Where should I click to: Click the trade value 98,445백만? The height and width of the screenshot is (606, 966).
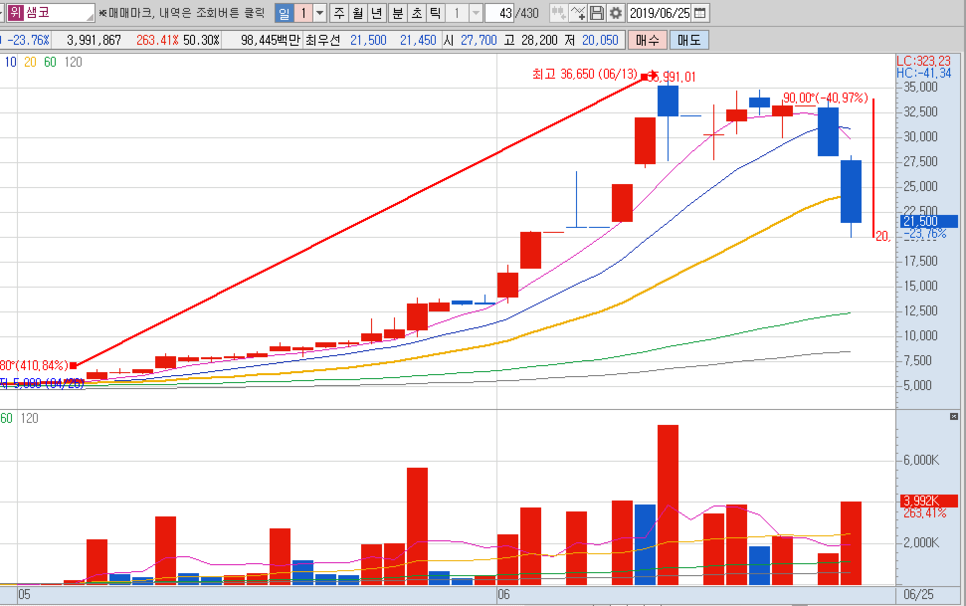click(x=270, y=40)
